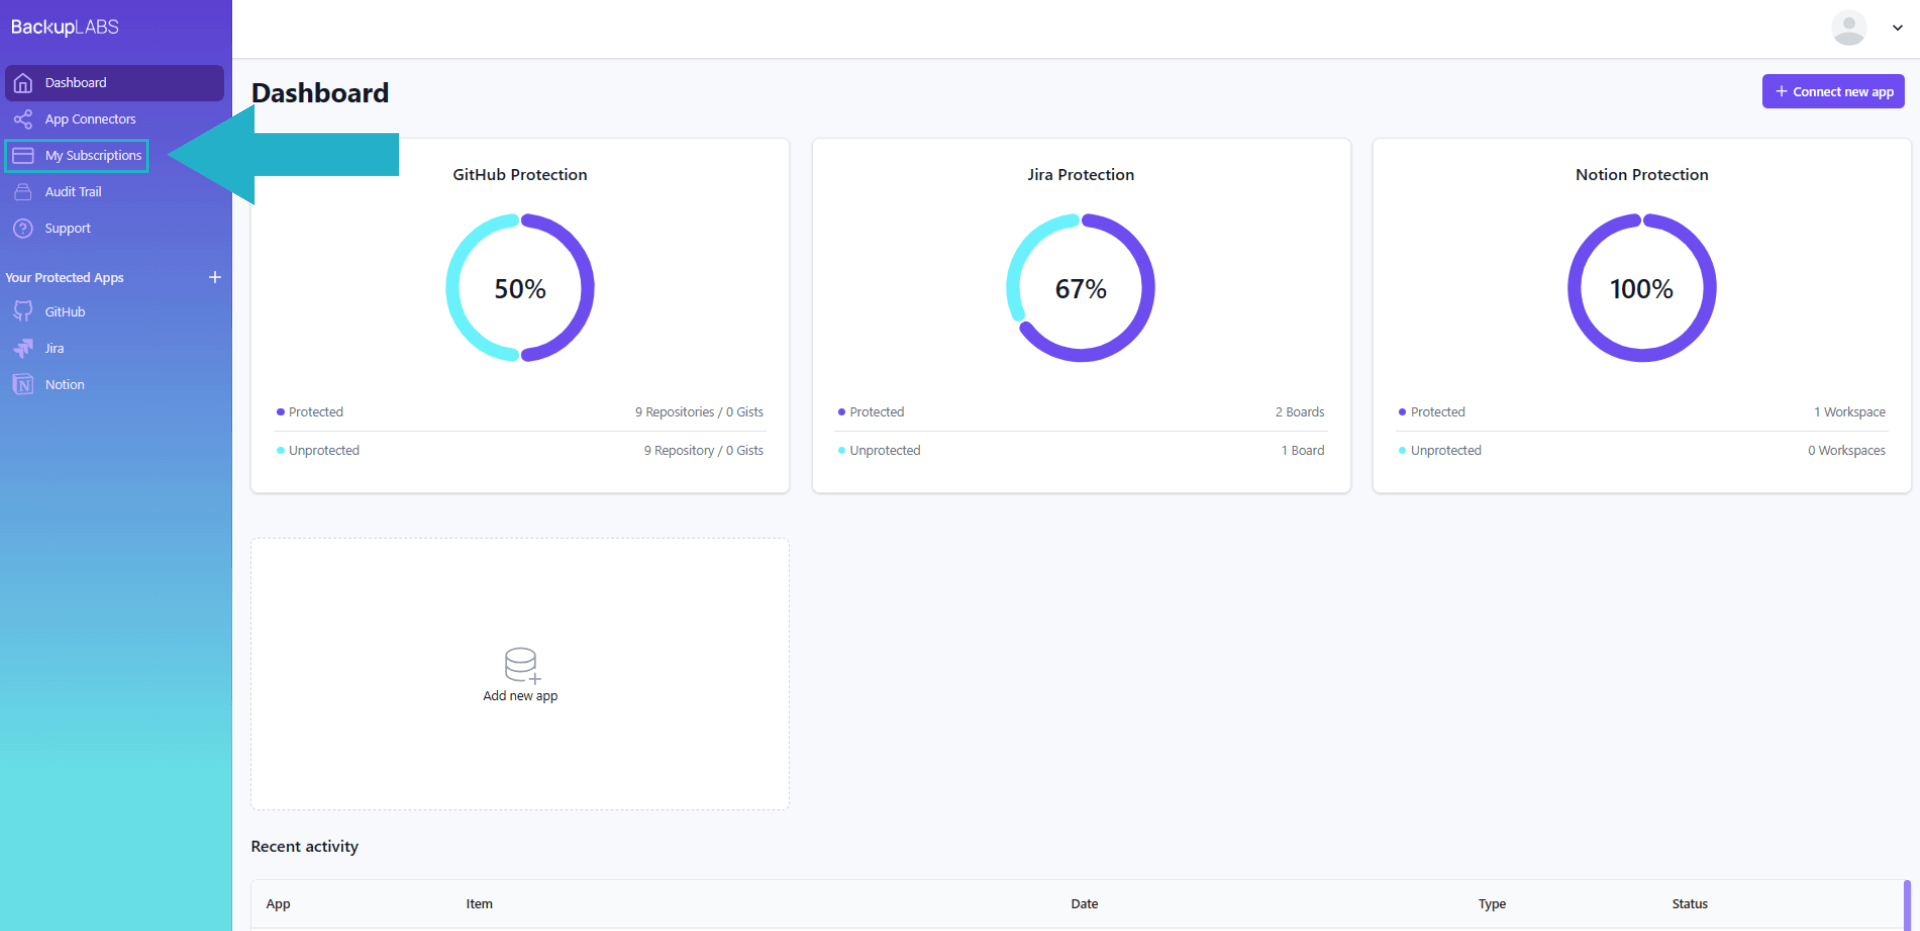Select Jira under protected apps

54,348
